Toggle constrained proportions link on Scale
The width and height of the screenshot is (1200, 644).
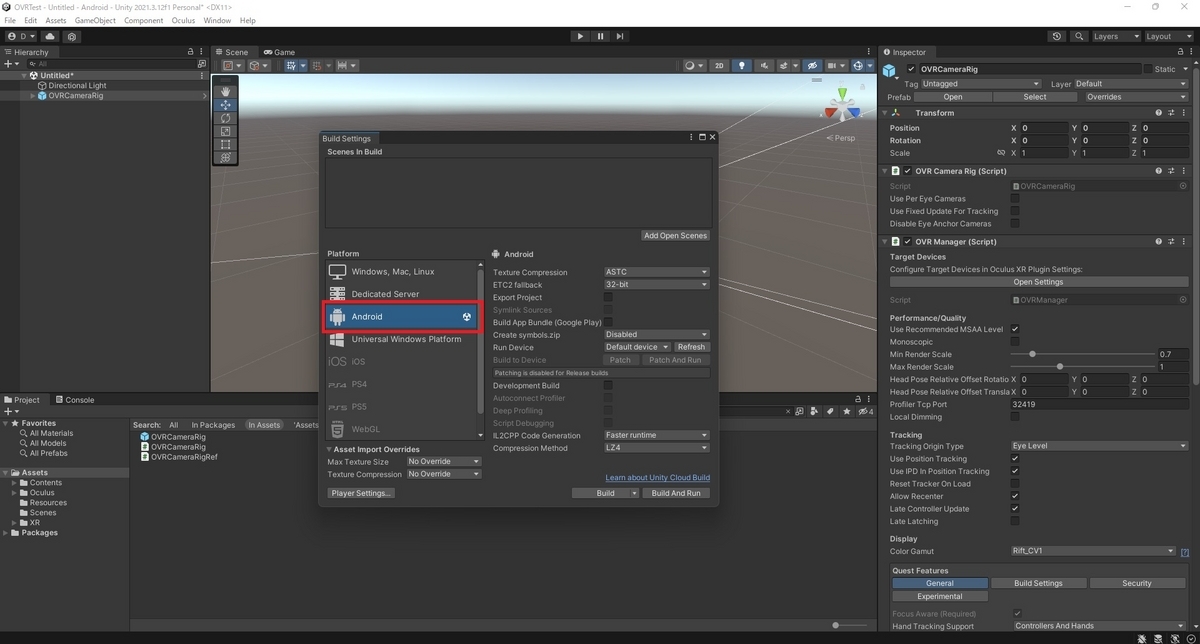(1001, 153)
